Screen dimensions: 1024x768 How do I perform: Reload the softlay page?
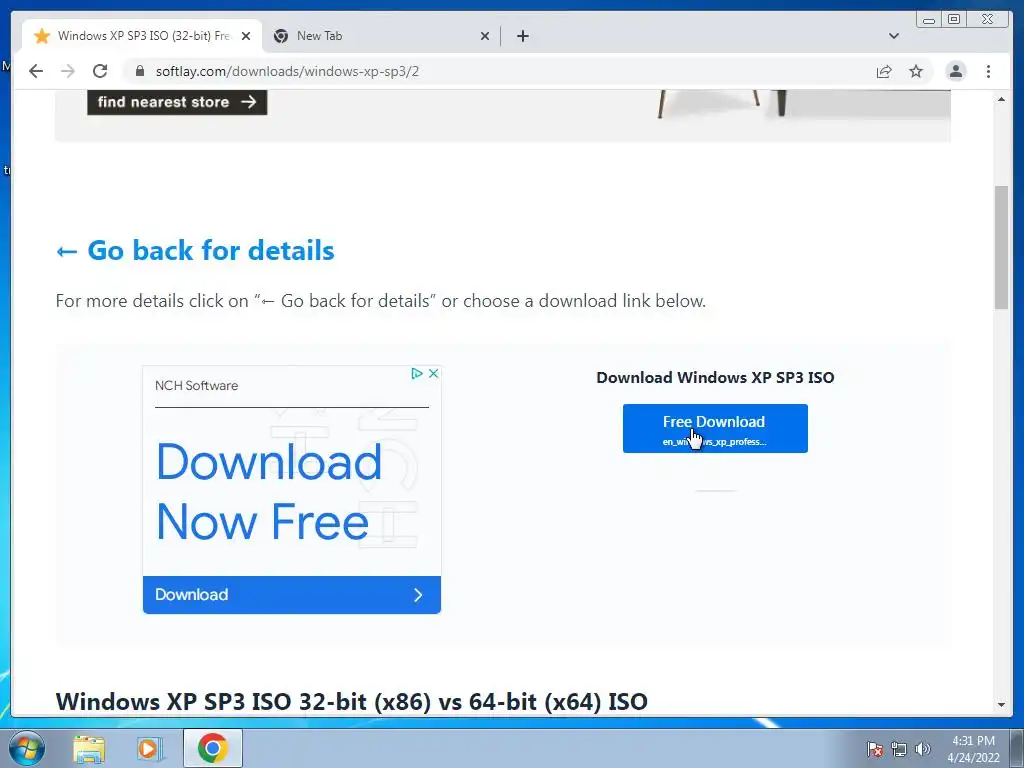(x=100, y=71)
